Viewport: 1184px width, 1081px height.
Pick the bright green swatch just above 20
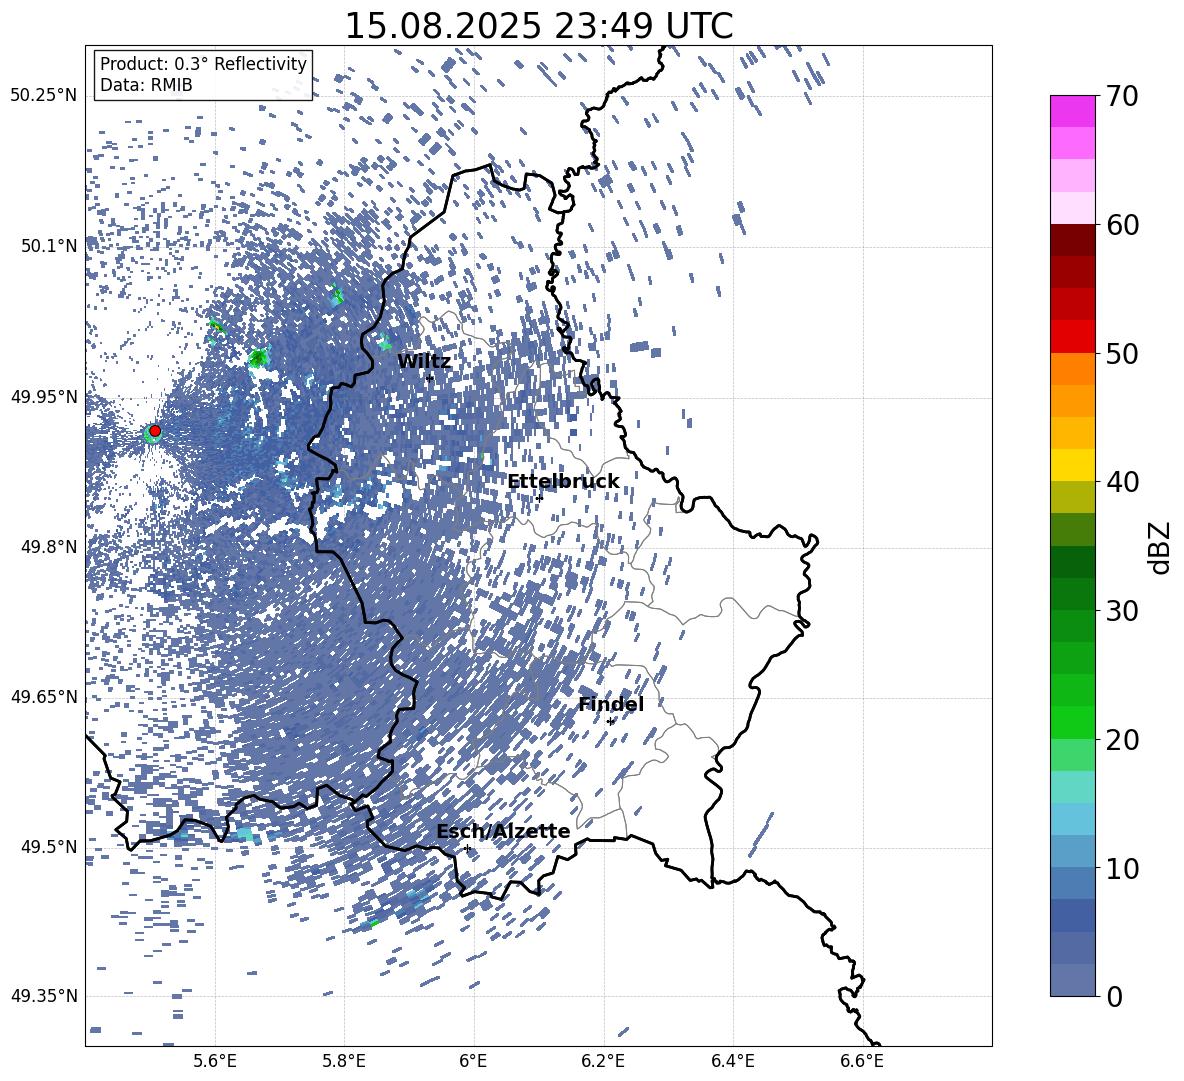click(1072, 722)
